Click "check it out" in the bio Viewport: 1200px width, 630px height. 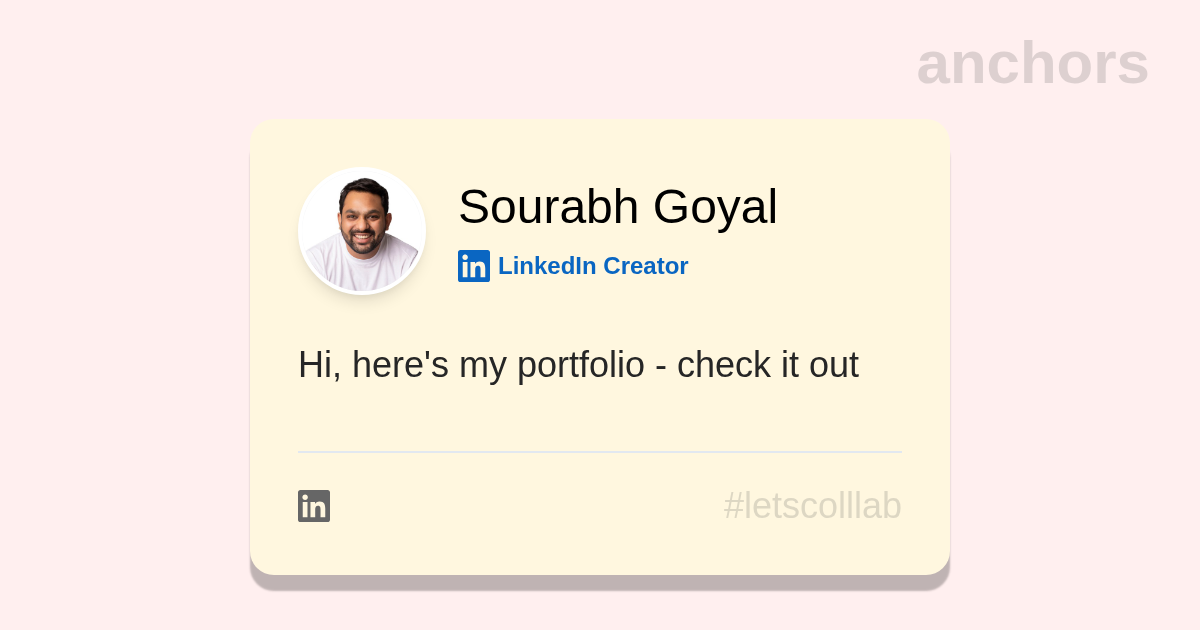767,365
